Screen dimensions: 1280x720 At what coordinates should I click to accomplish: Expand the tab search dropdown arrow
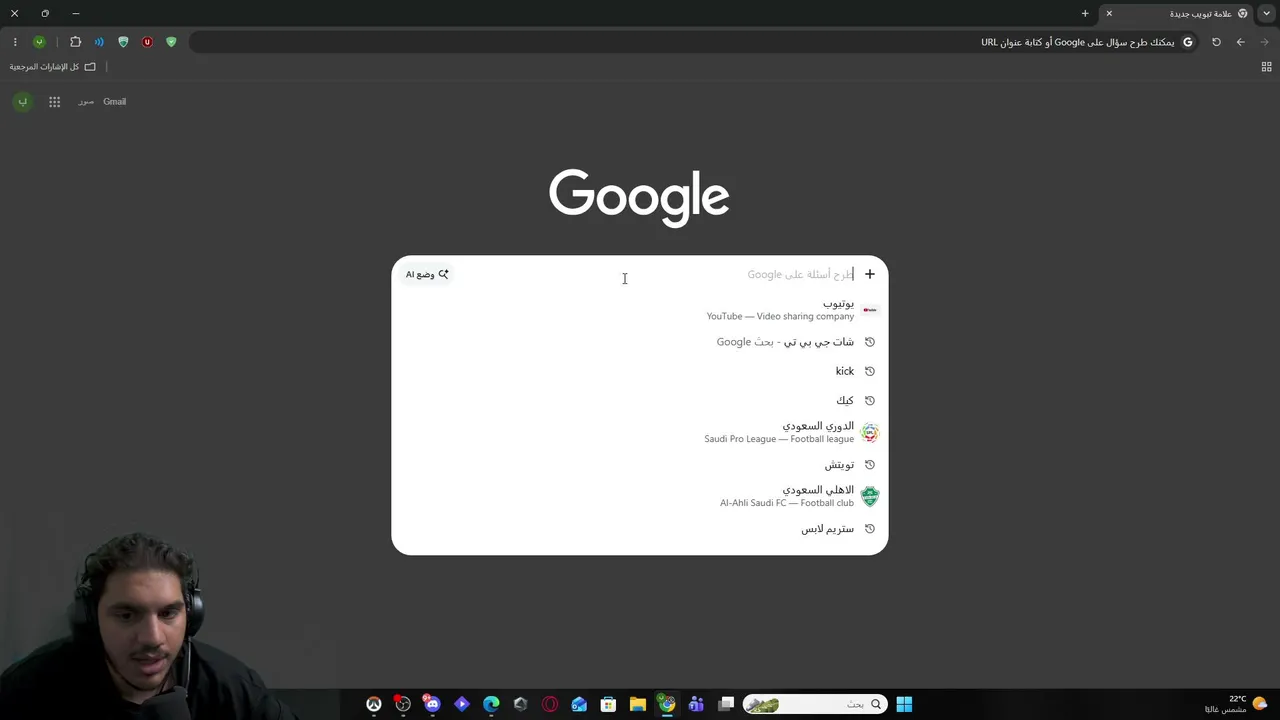click(x=1266, y=13)
